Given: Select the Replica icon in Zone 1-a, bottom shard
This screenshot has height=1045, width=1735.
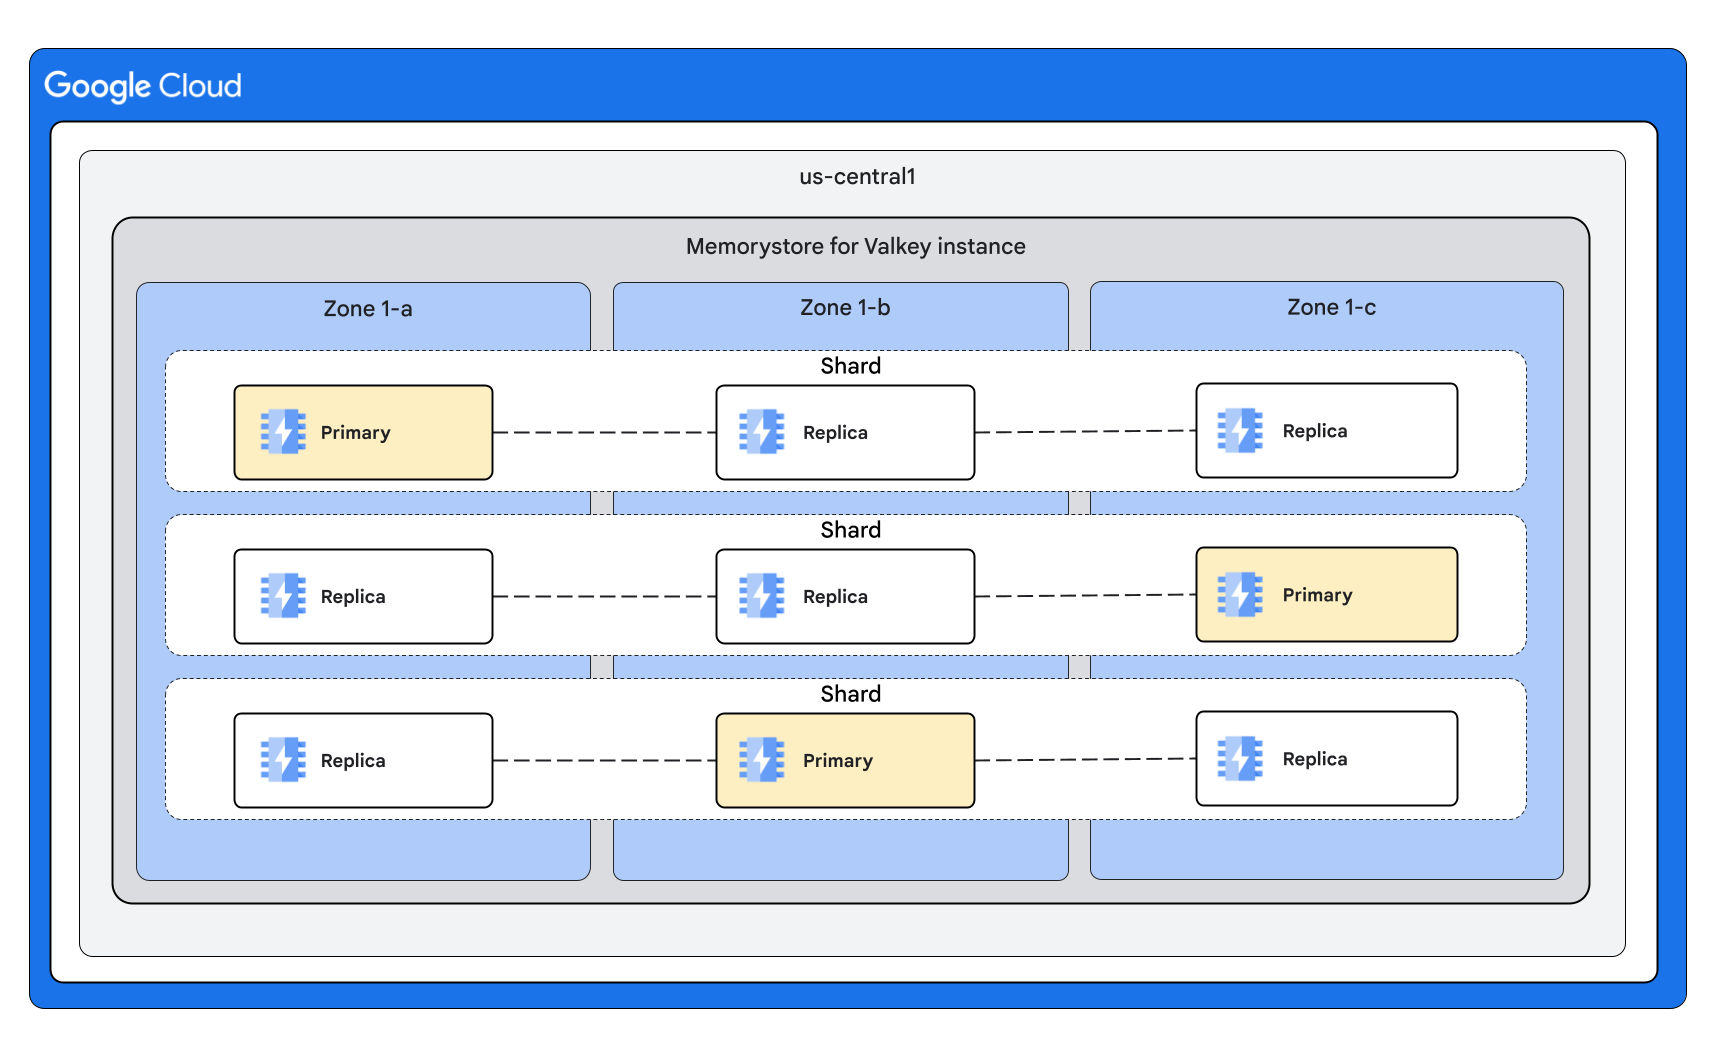Looking at the screenshot, I should [283, 760].
